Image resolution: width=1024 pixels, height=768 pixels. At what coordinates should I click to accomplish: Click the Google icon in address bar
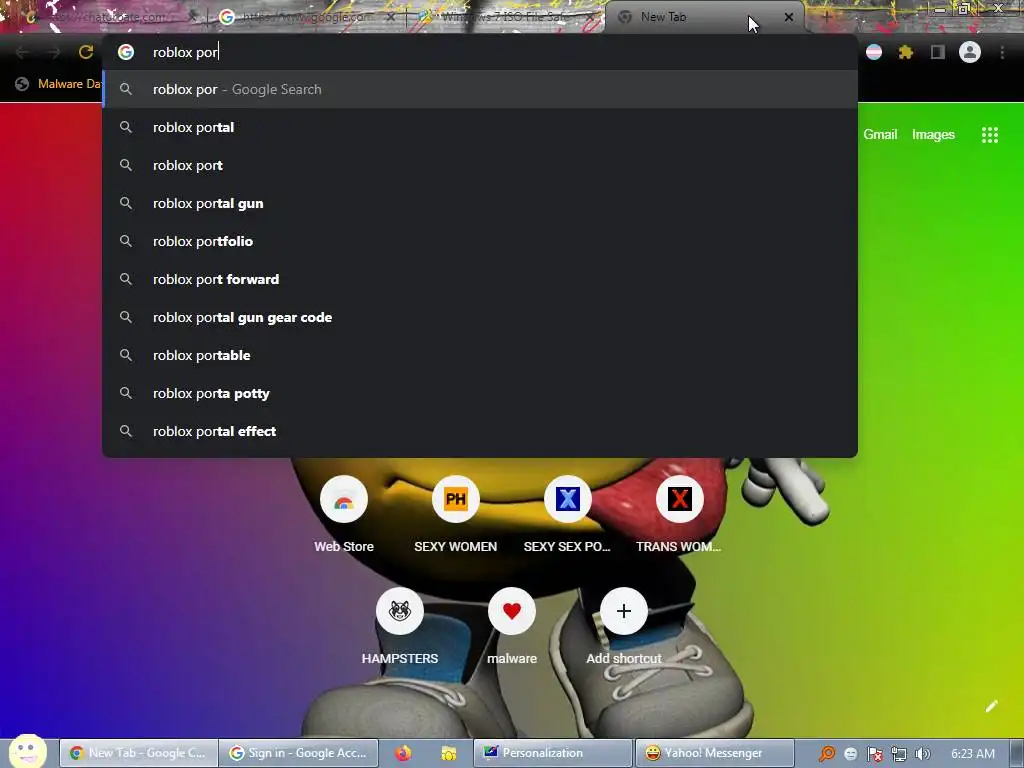point(126,52)
